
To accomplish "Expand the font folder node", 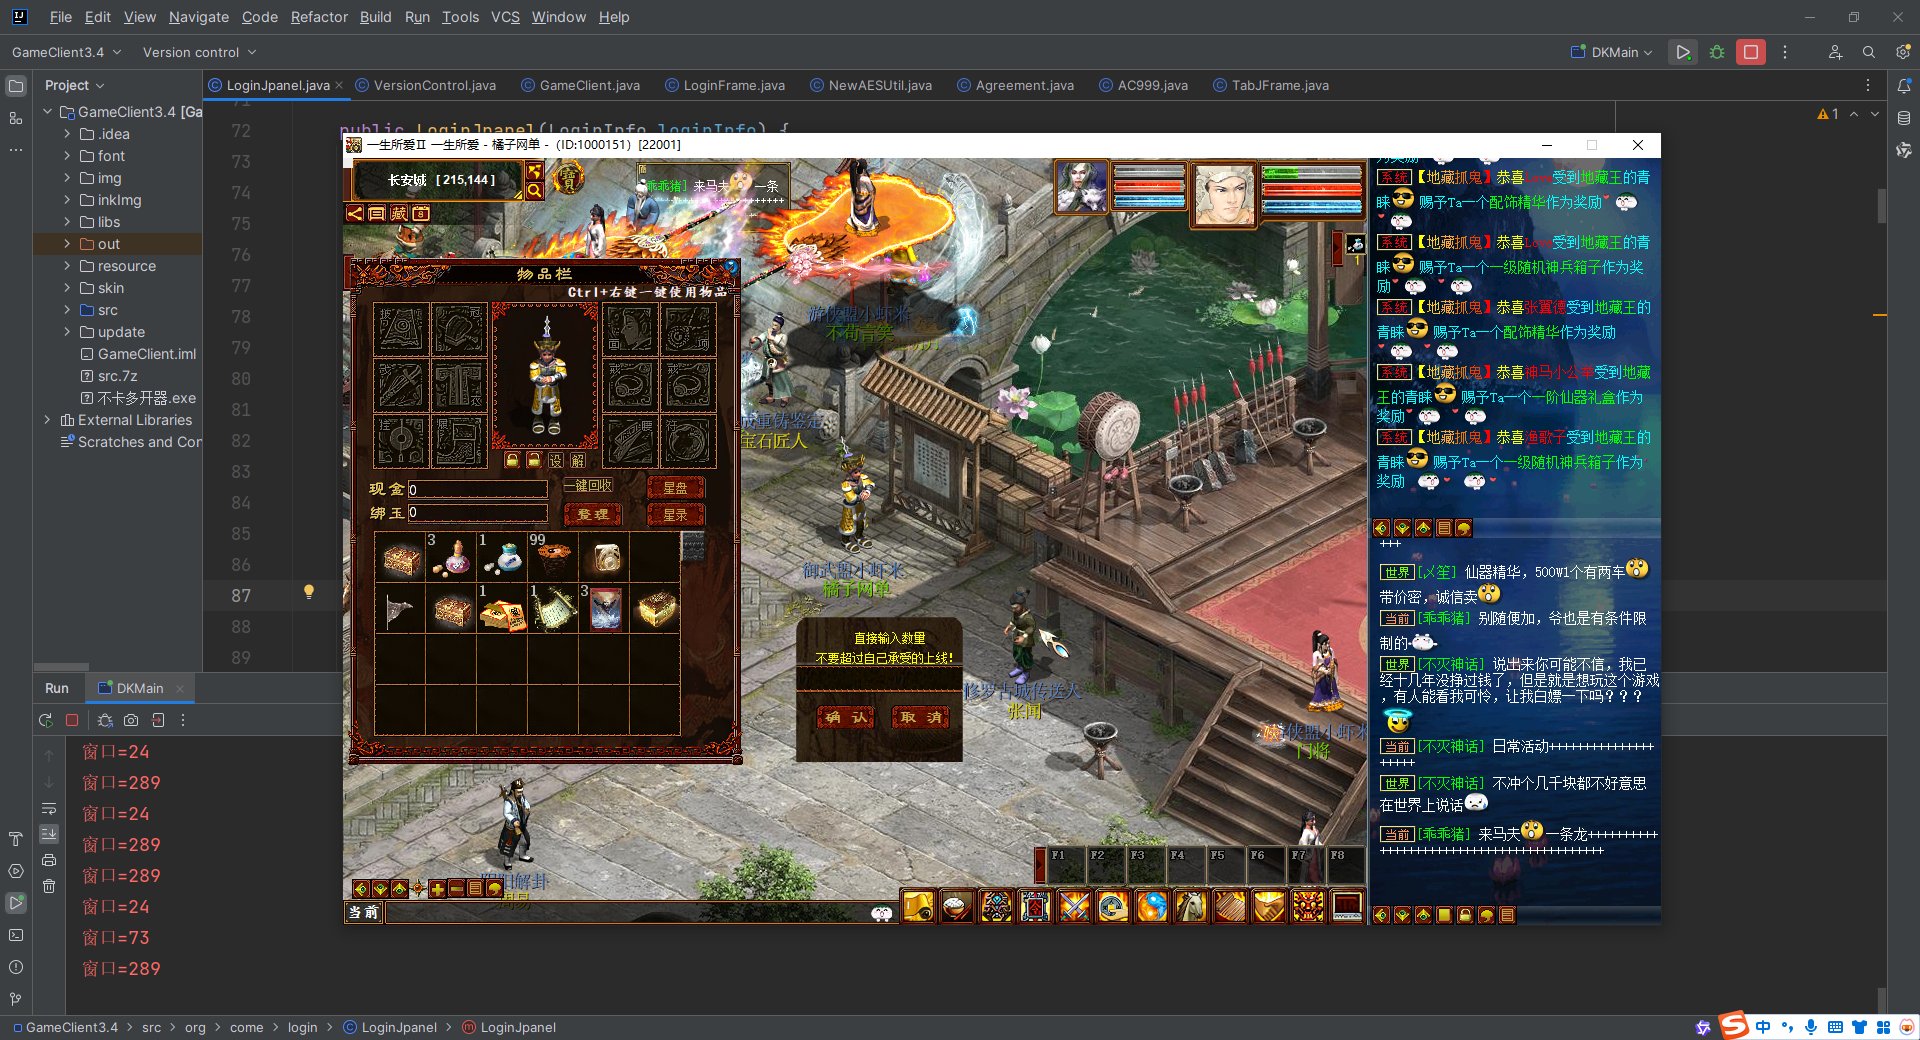I will coord(67,156).
